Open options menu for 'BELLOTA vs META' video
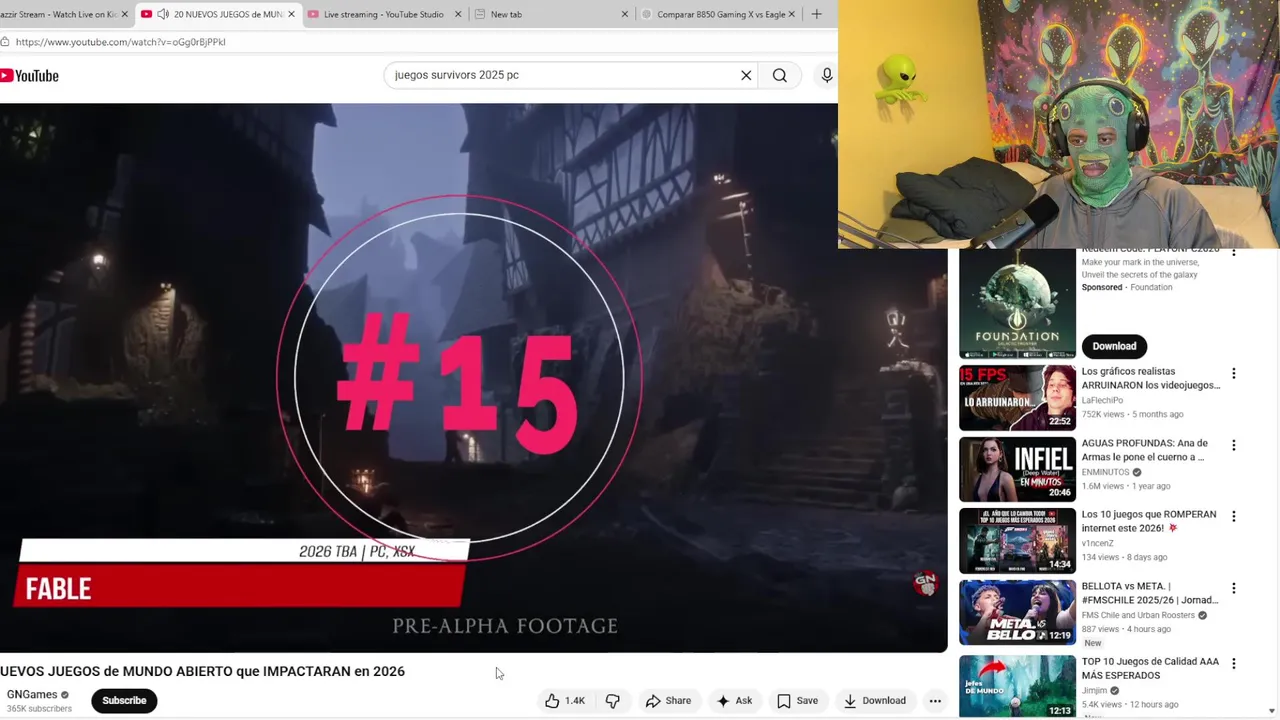This screenshot has height=720, width=1280. (1233, 588)
